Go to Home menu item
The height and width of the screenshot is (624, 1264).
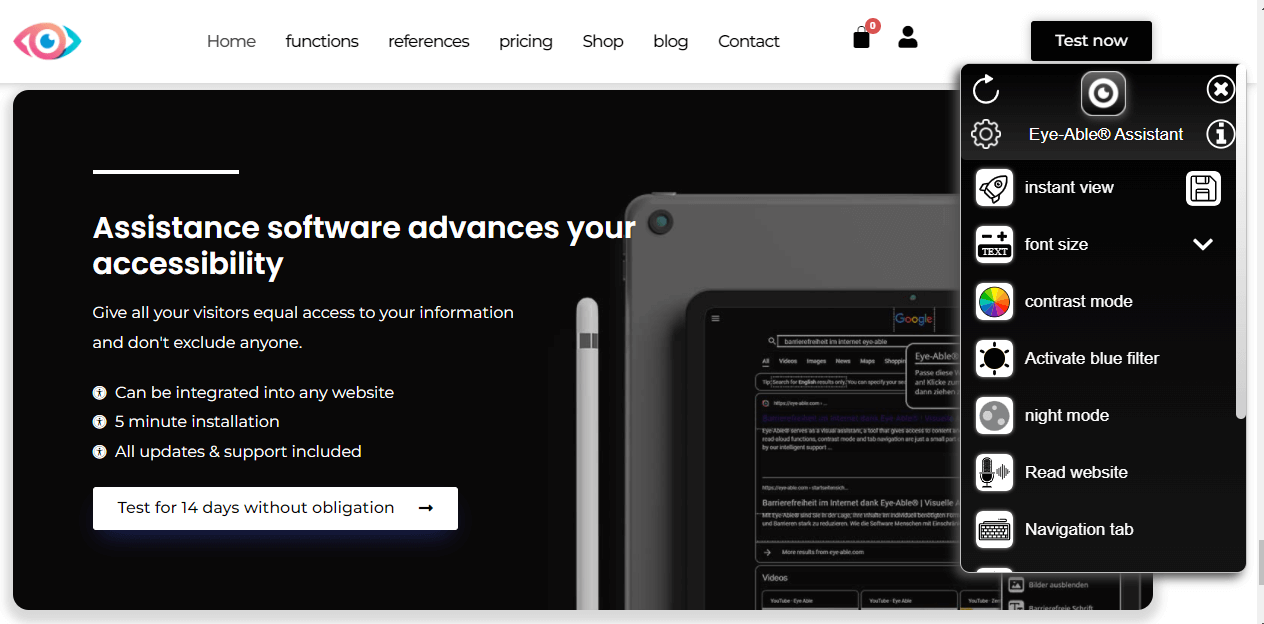click(231, 41)
